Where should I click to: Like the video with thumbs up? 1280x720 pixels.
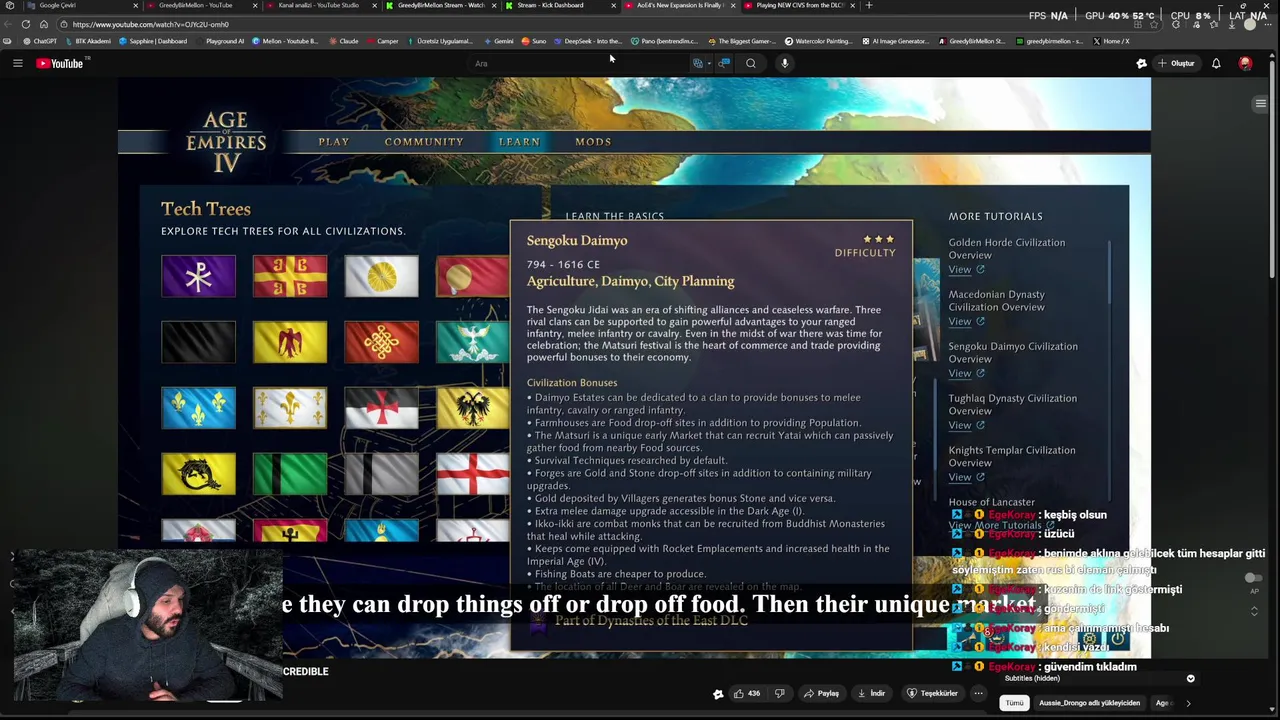(x=746, y=693)
